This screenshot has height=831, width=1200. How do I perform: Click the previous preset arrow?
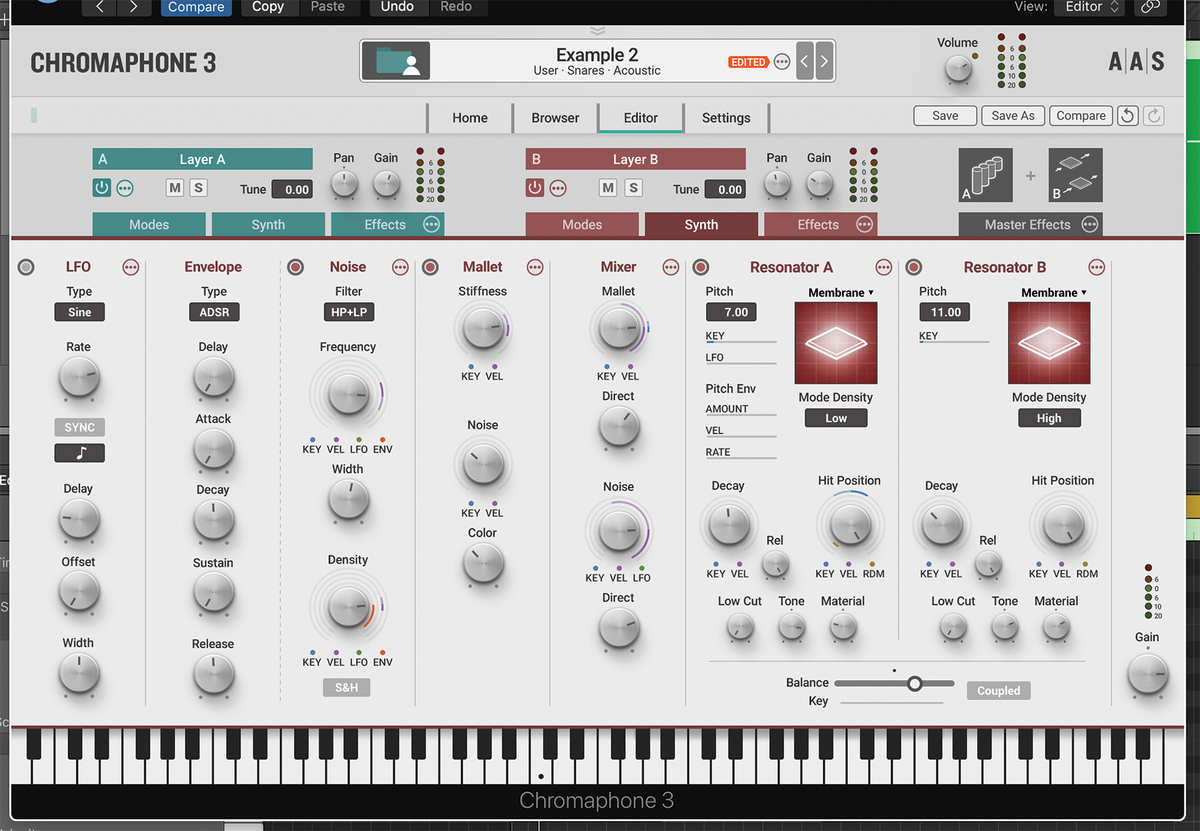[804, 60]
